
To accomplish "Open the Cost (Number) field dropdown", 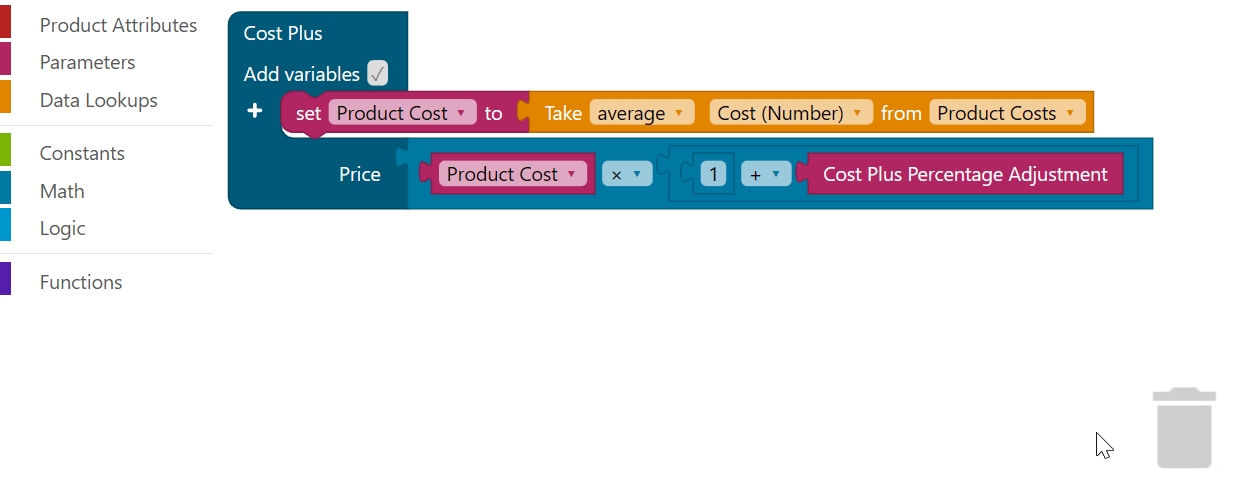I will point(791,113).
